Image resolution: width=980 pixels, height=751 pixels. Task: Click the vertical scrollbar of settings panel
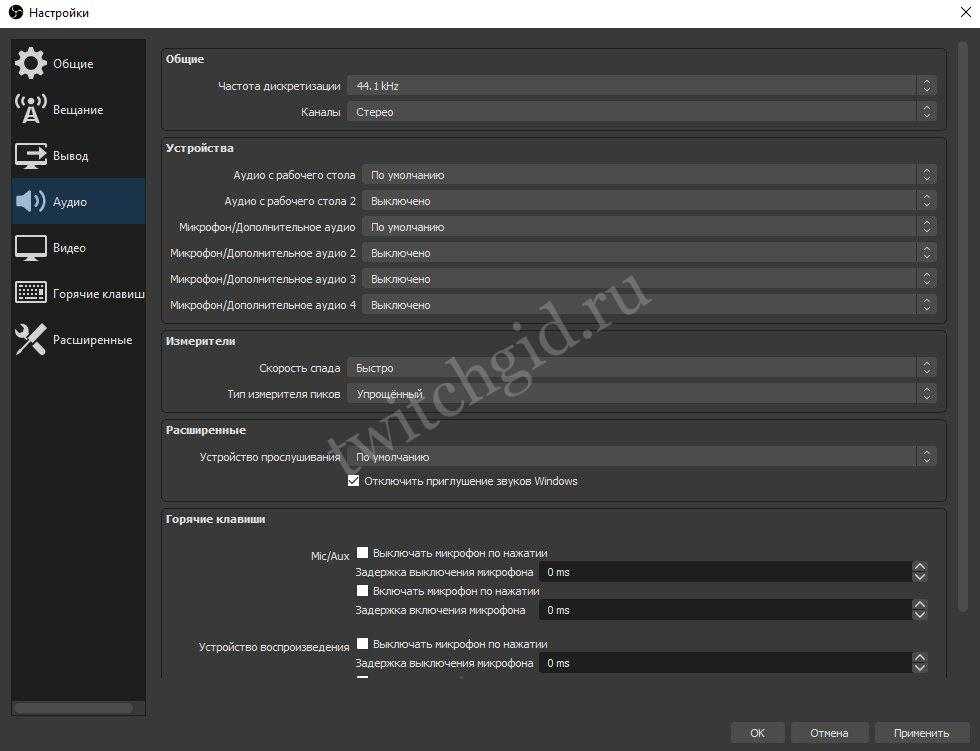pyautogui.click(x=962, y=328)
